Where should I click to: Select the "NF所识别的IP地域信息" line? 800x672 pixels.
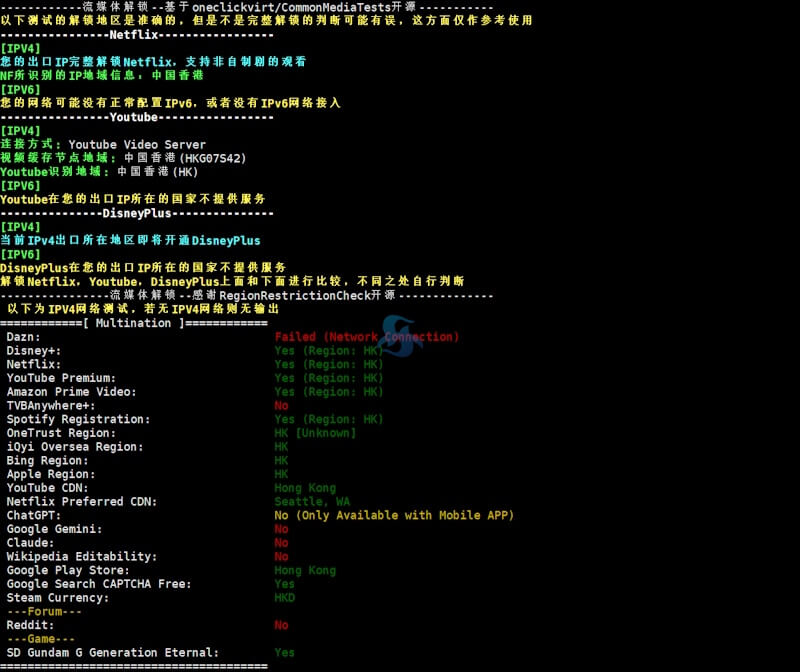tap(102, 76)
